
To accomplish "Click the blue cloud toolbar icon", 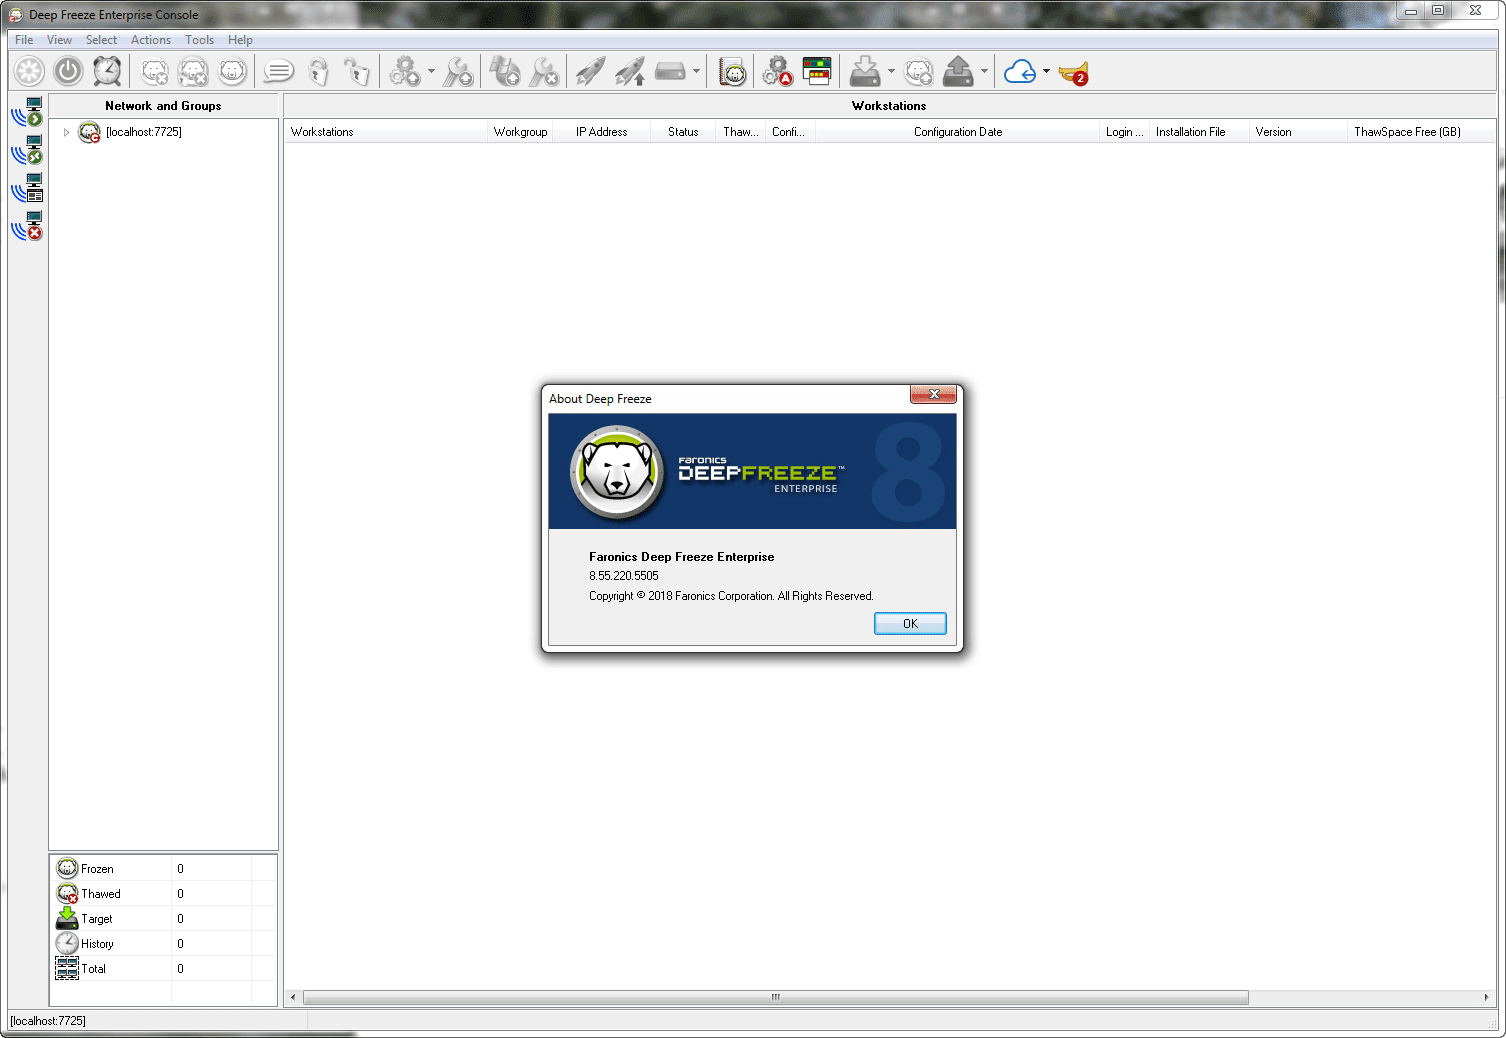I will 1020,72.
